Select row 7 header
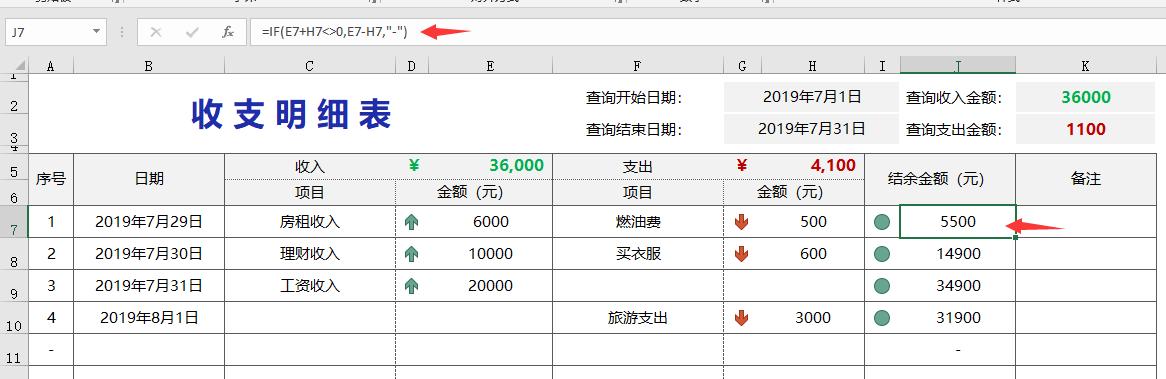Viewport: 1166px width, 379px height. tap(14, 221)
